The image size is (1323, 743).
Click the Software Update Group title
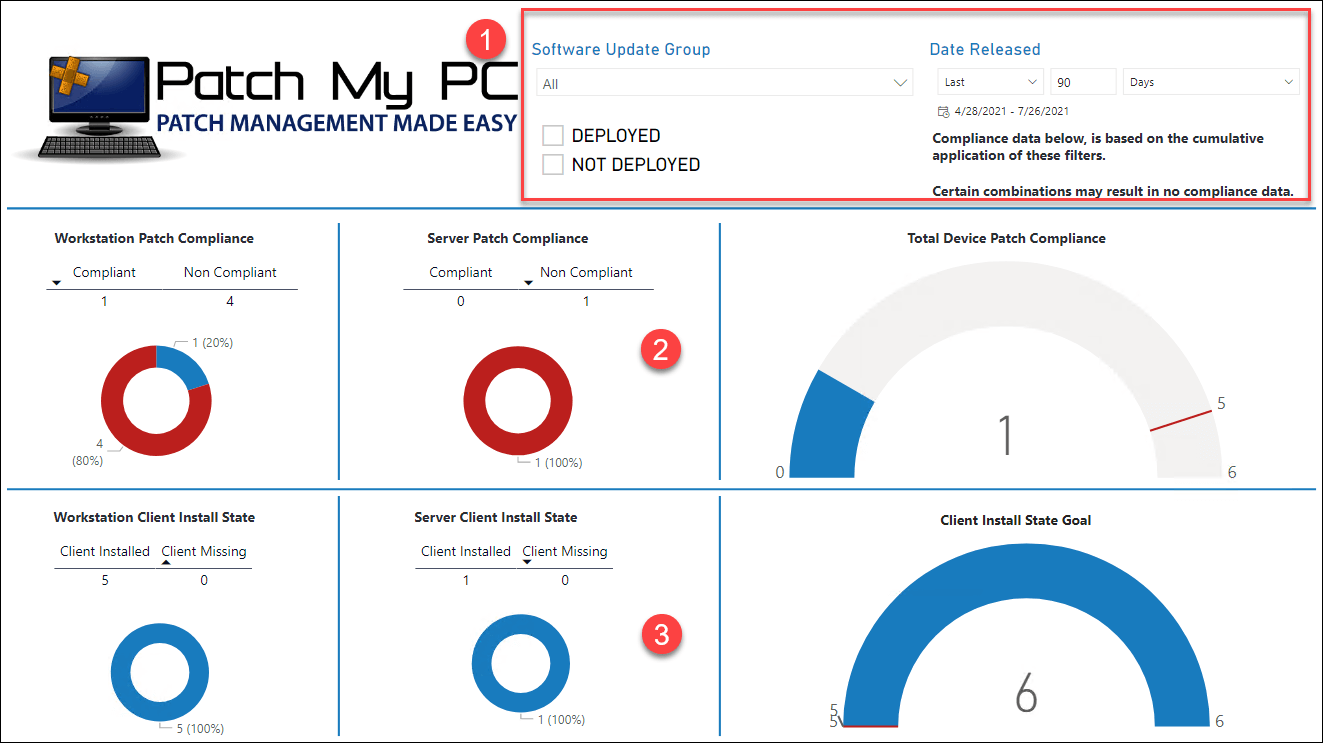[x=621, y=49]
